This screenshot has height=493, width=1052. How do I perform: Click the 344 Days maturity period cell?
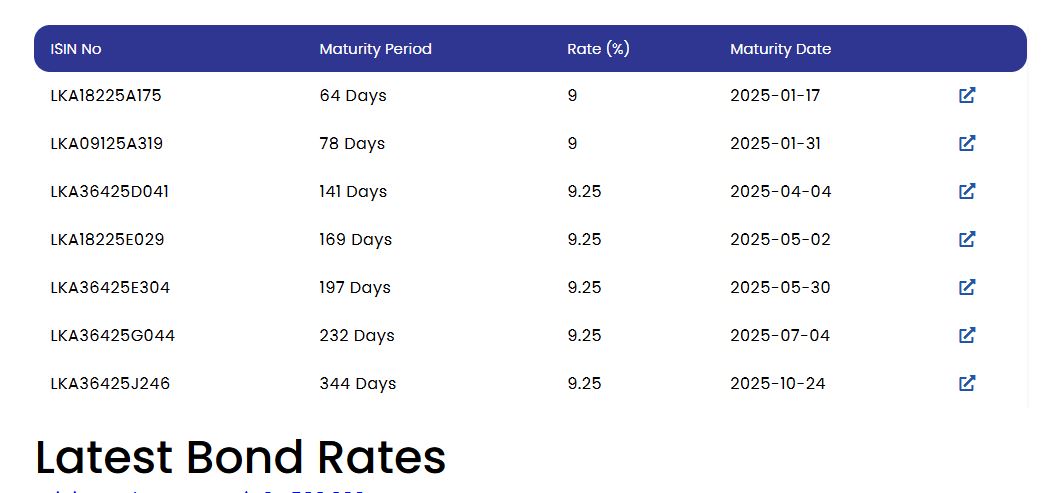(x=358, y=383)
